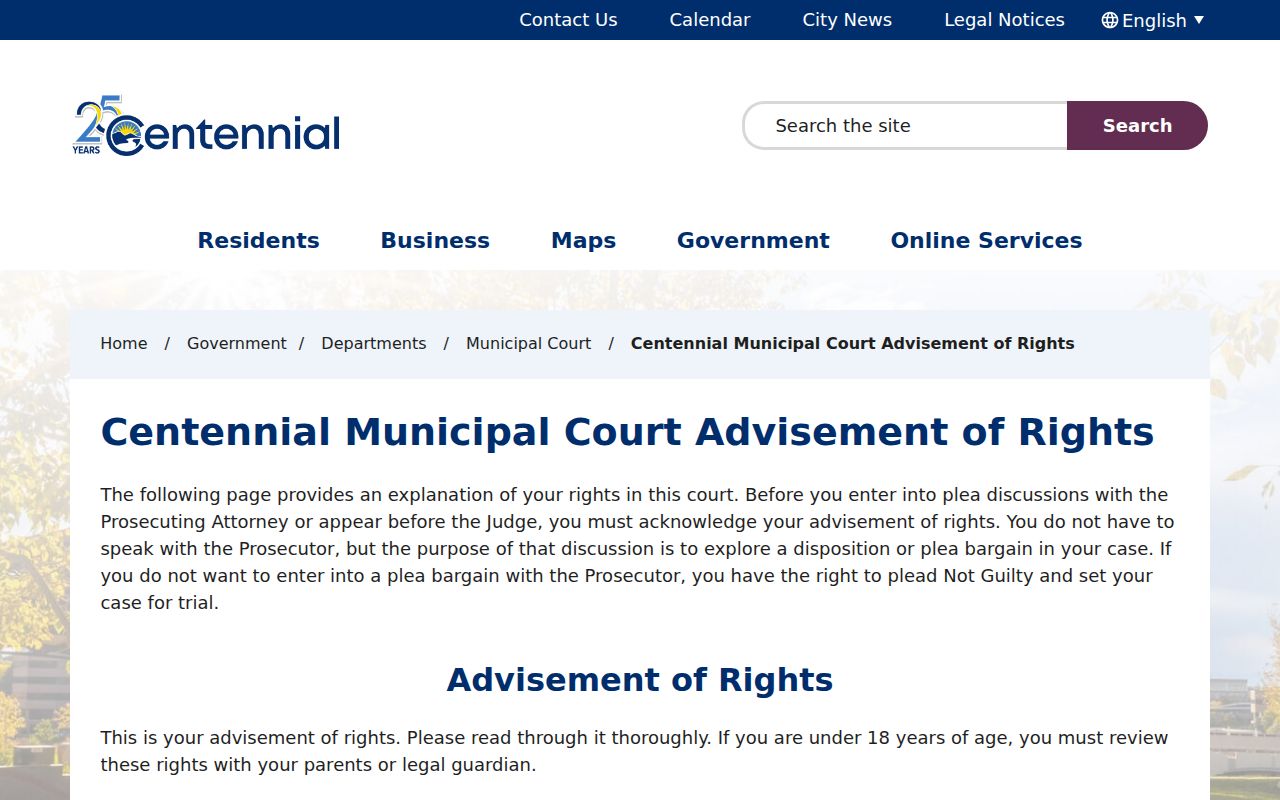The image size is (1280, 800).
Task: Click the centered 'Advisement of Rights' subheading
Action: coord(640,680)
